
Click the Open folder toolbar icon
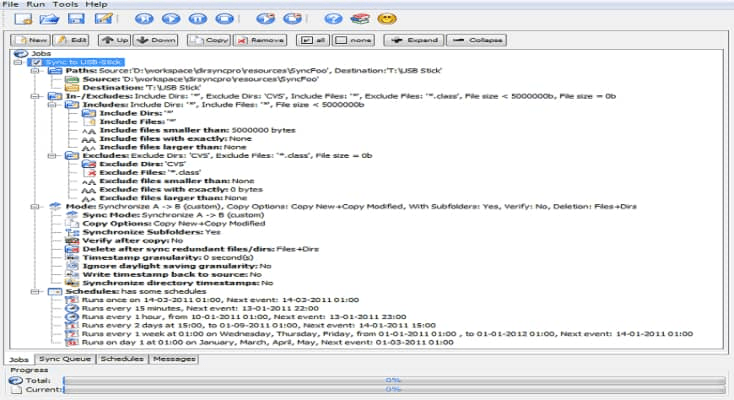click(x=49, y=19)
